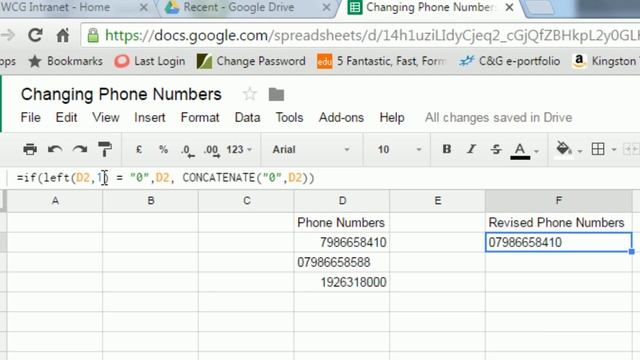Select column D header
The height and width of the screenshot is (360, 640).
pos(342,201)
